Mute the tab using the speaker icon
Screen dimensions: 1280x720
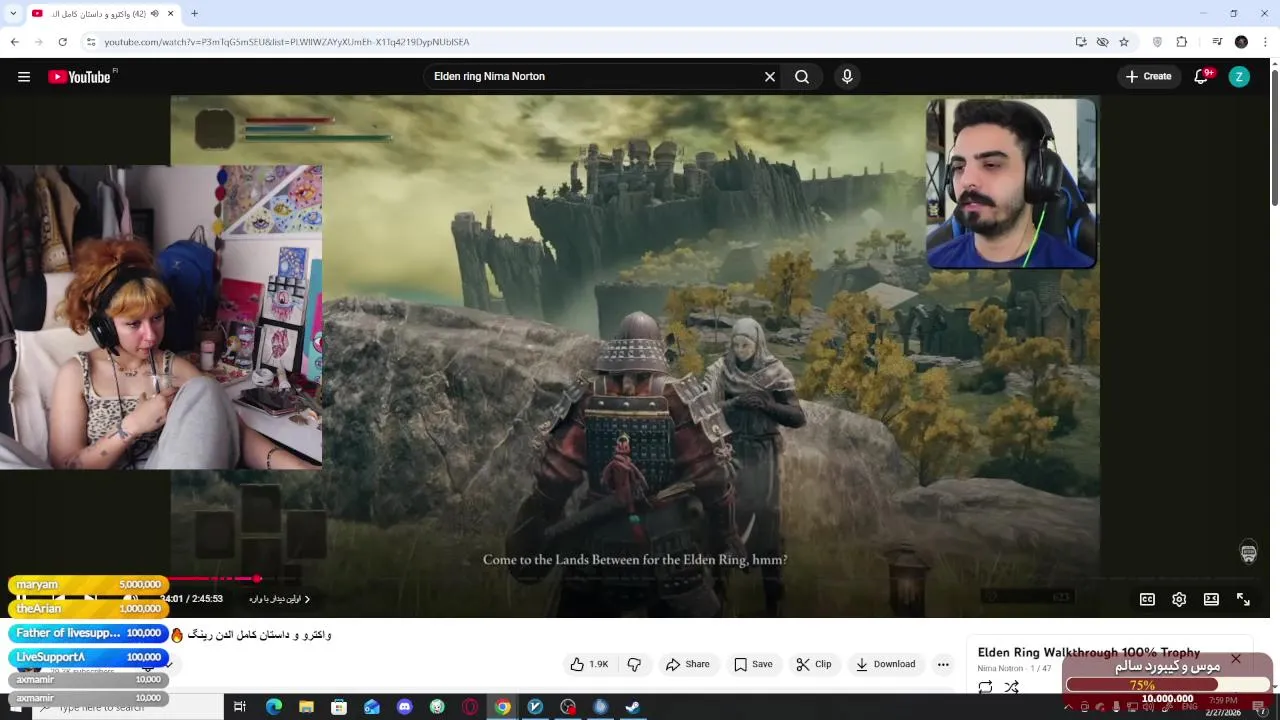(x=154, y=14)
